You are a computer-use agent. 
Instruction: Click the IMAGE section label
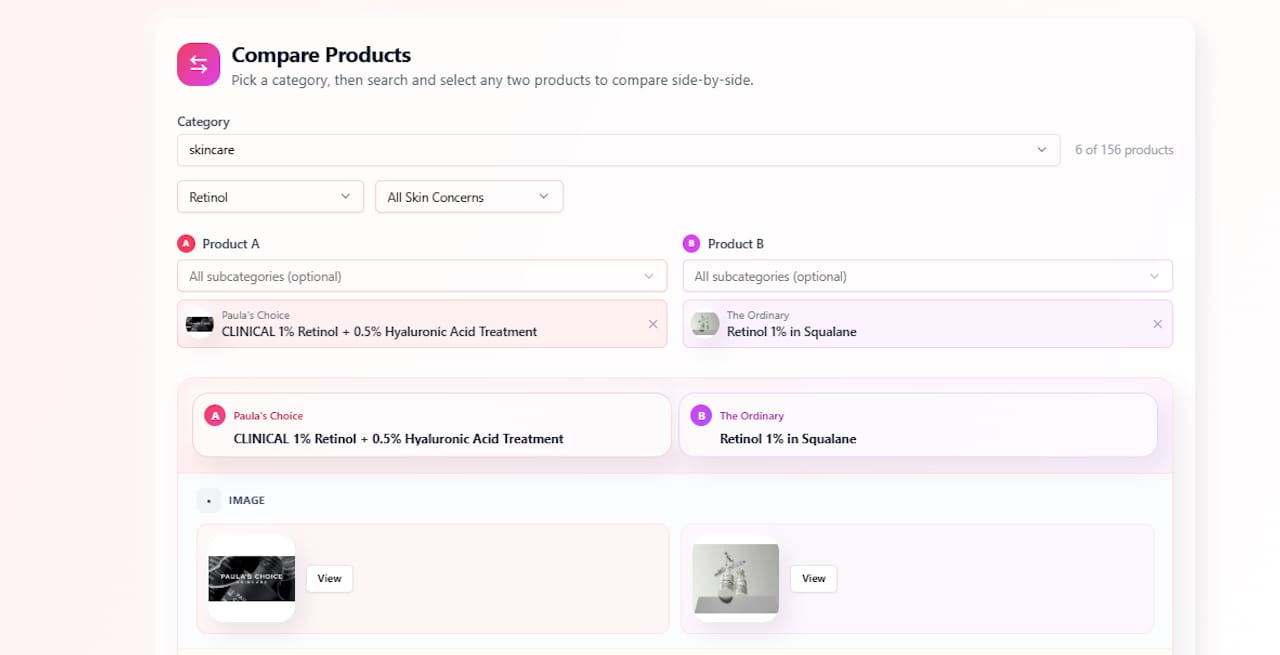[x=247, y=500]
